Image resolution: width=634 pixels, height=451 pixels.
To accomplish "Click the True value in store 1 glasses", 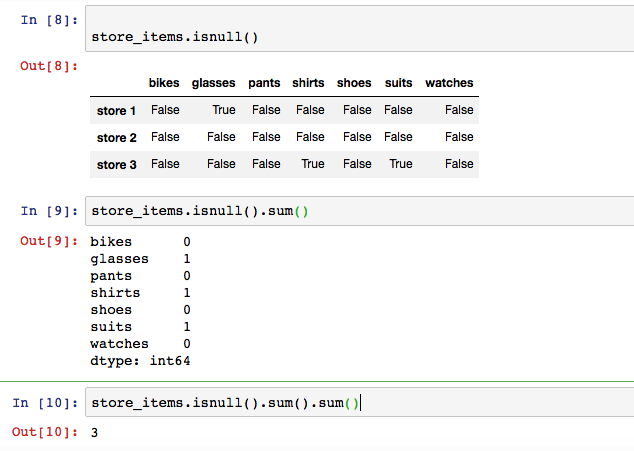I will 224,110.
